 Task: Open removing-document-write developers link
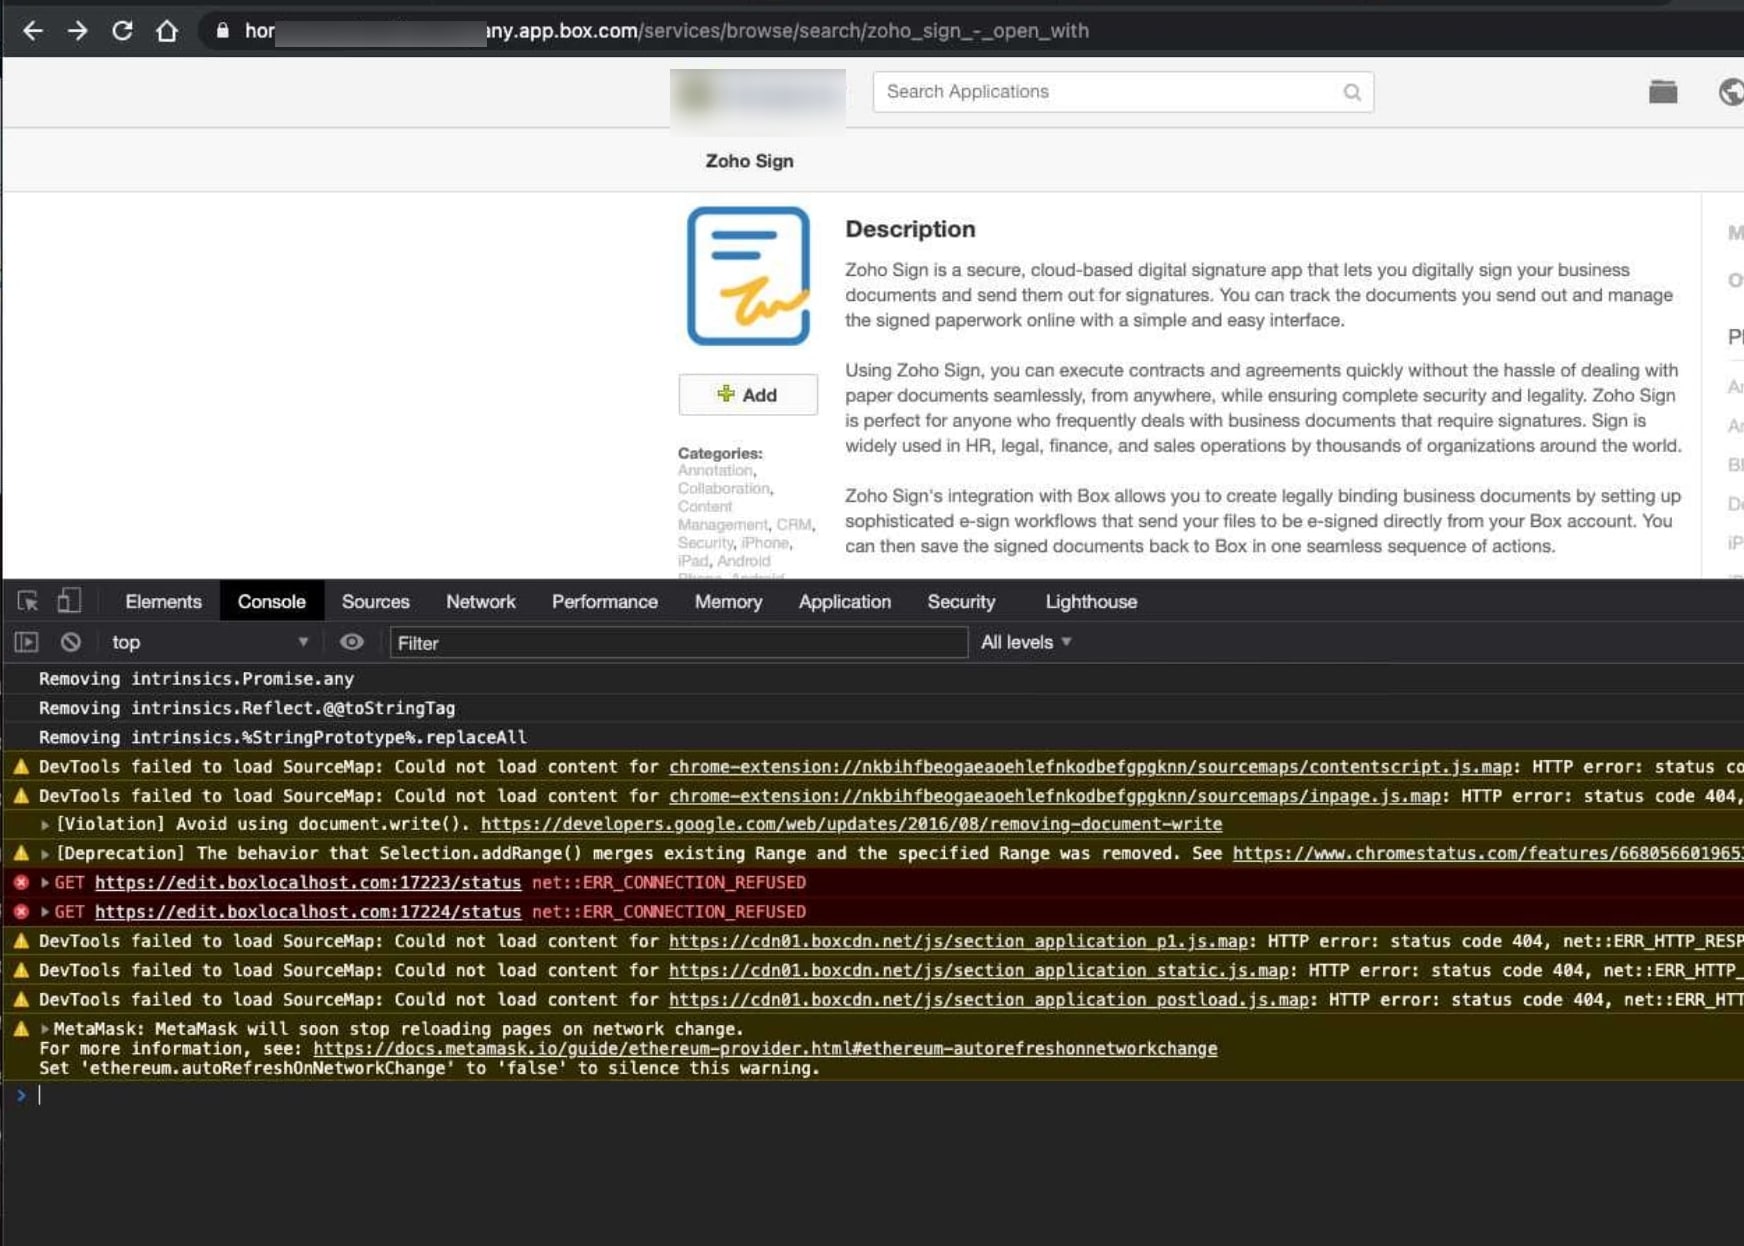(851, 824)
